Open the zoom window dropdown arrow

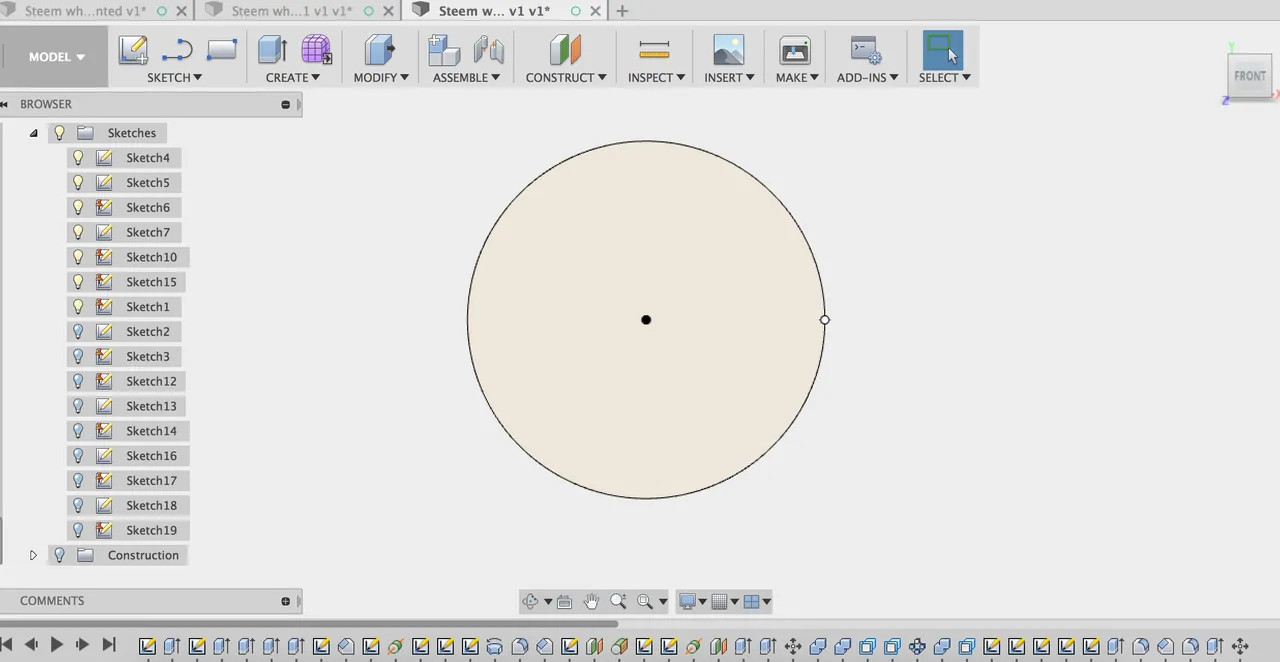click(662, 602)
